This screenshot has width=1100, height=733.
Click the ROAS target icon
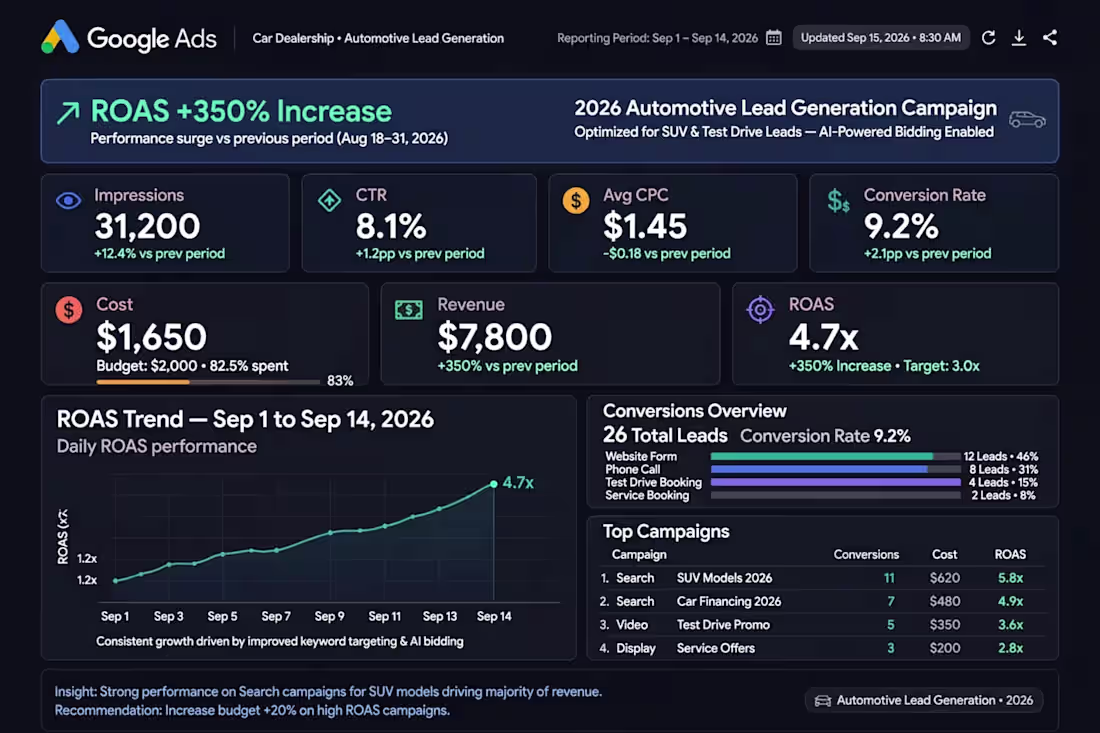pyautogui.click(x=760, y=309)
